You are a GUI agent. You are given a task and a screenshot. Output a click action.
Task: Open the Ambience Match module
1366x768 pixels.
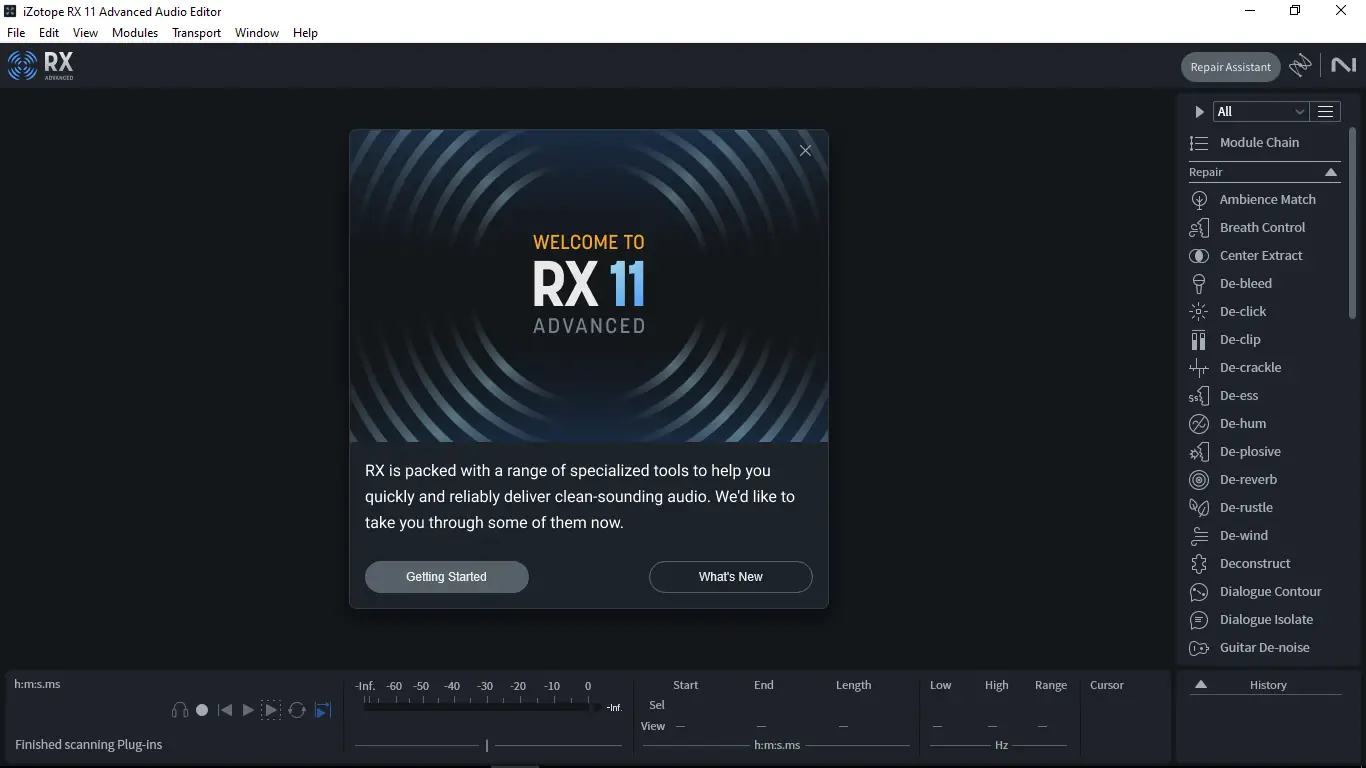1264,199
